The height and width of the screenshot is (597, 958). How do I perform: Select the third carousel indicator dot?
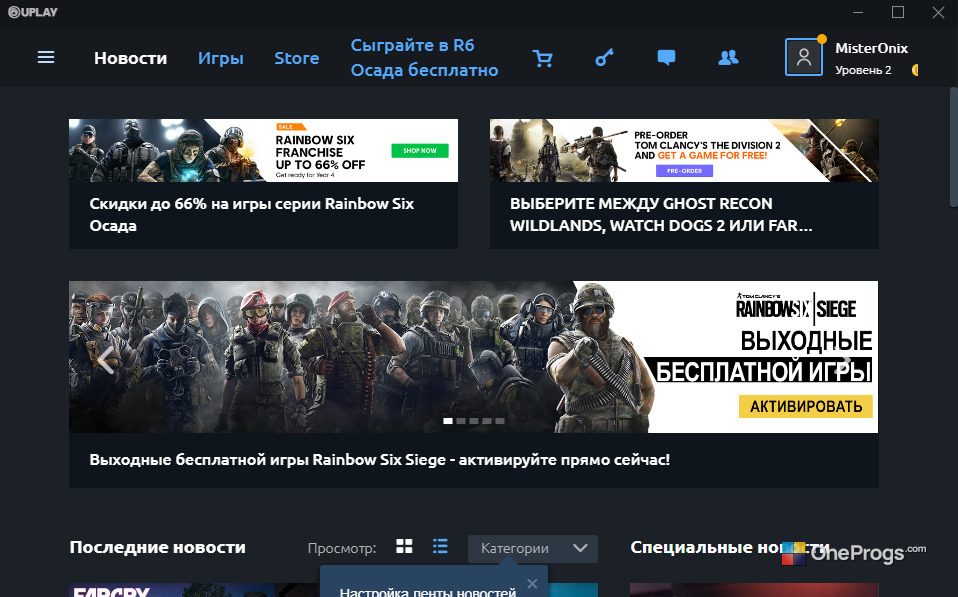click(474, 421)
